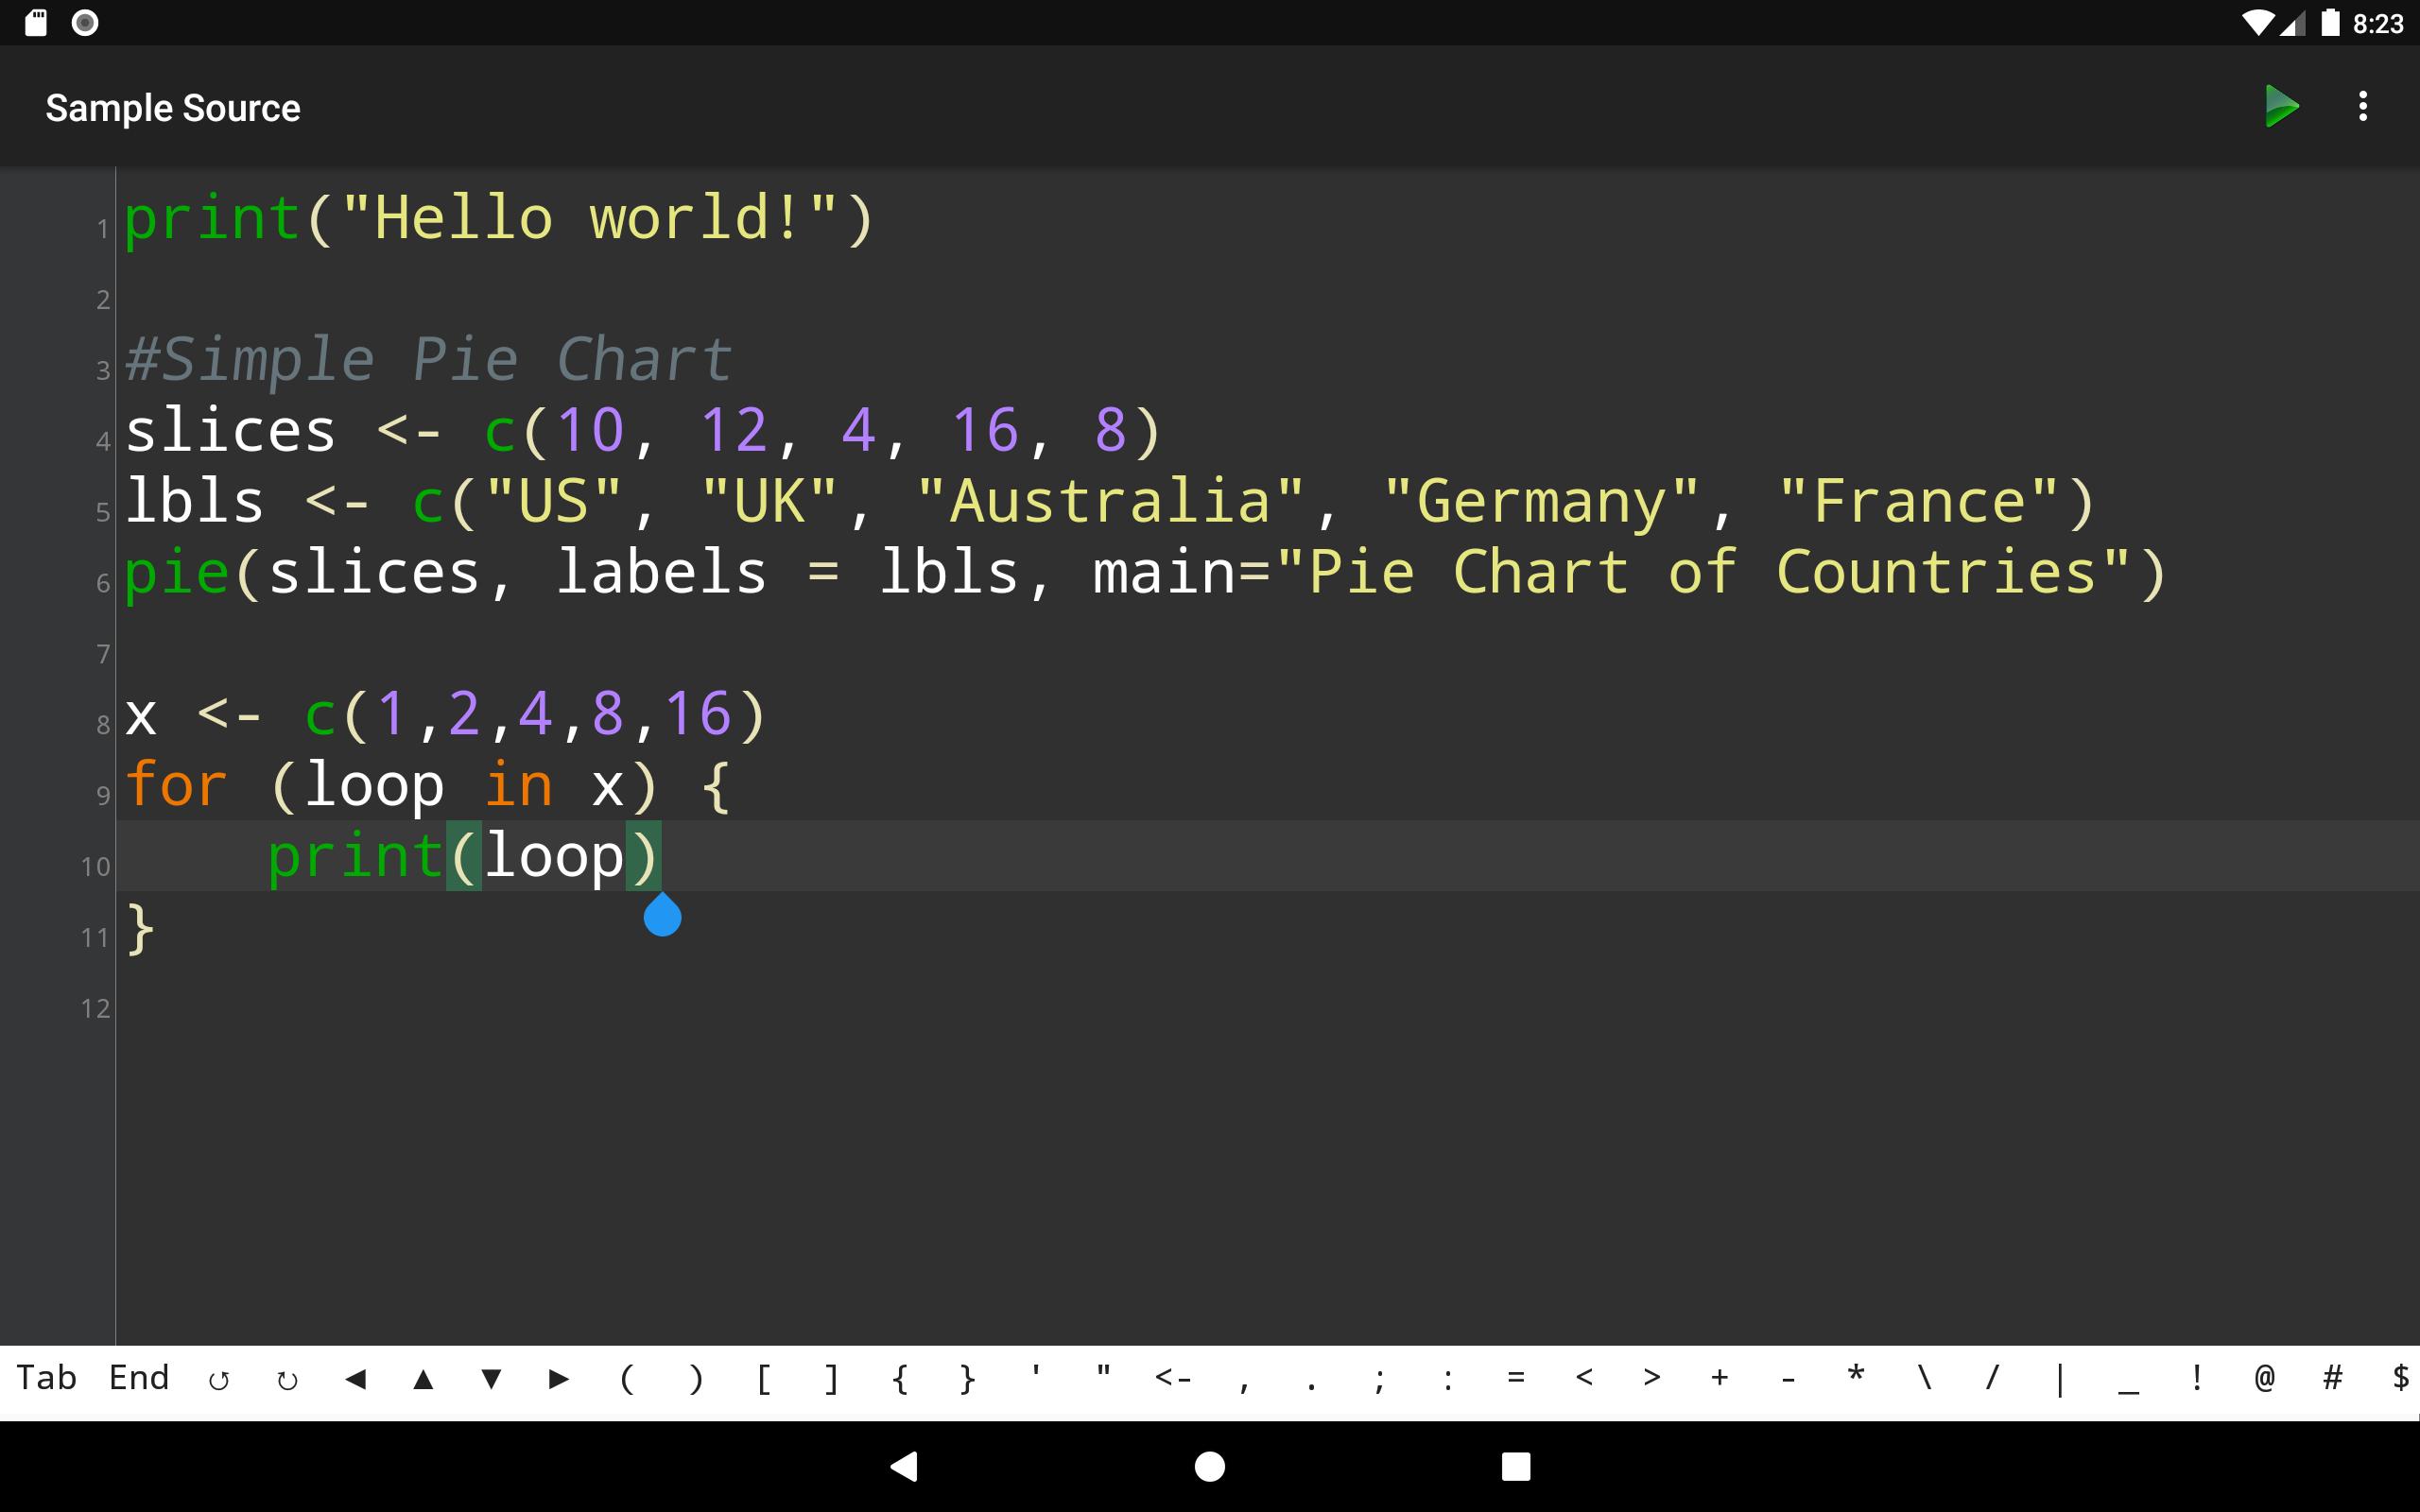This screenshot has width=2420, height=1512.
Task: Tap the pie function name on line 6
Action: click(177, 574)
